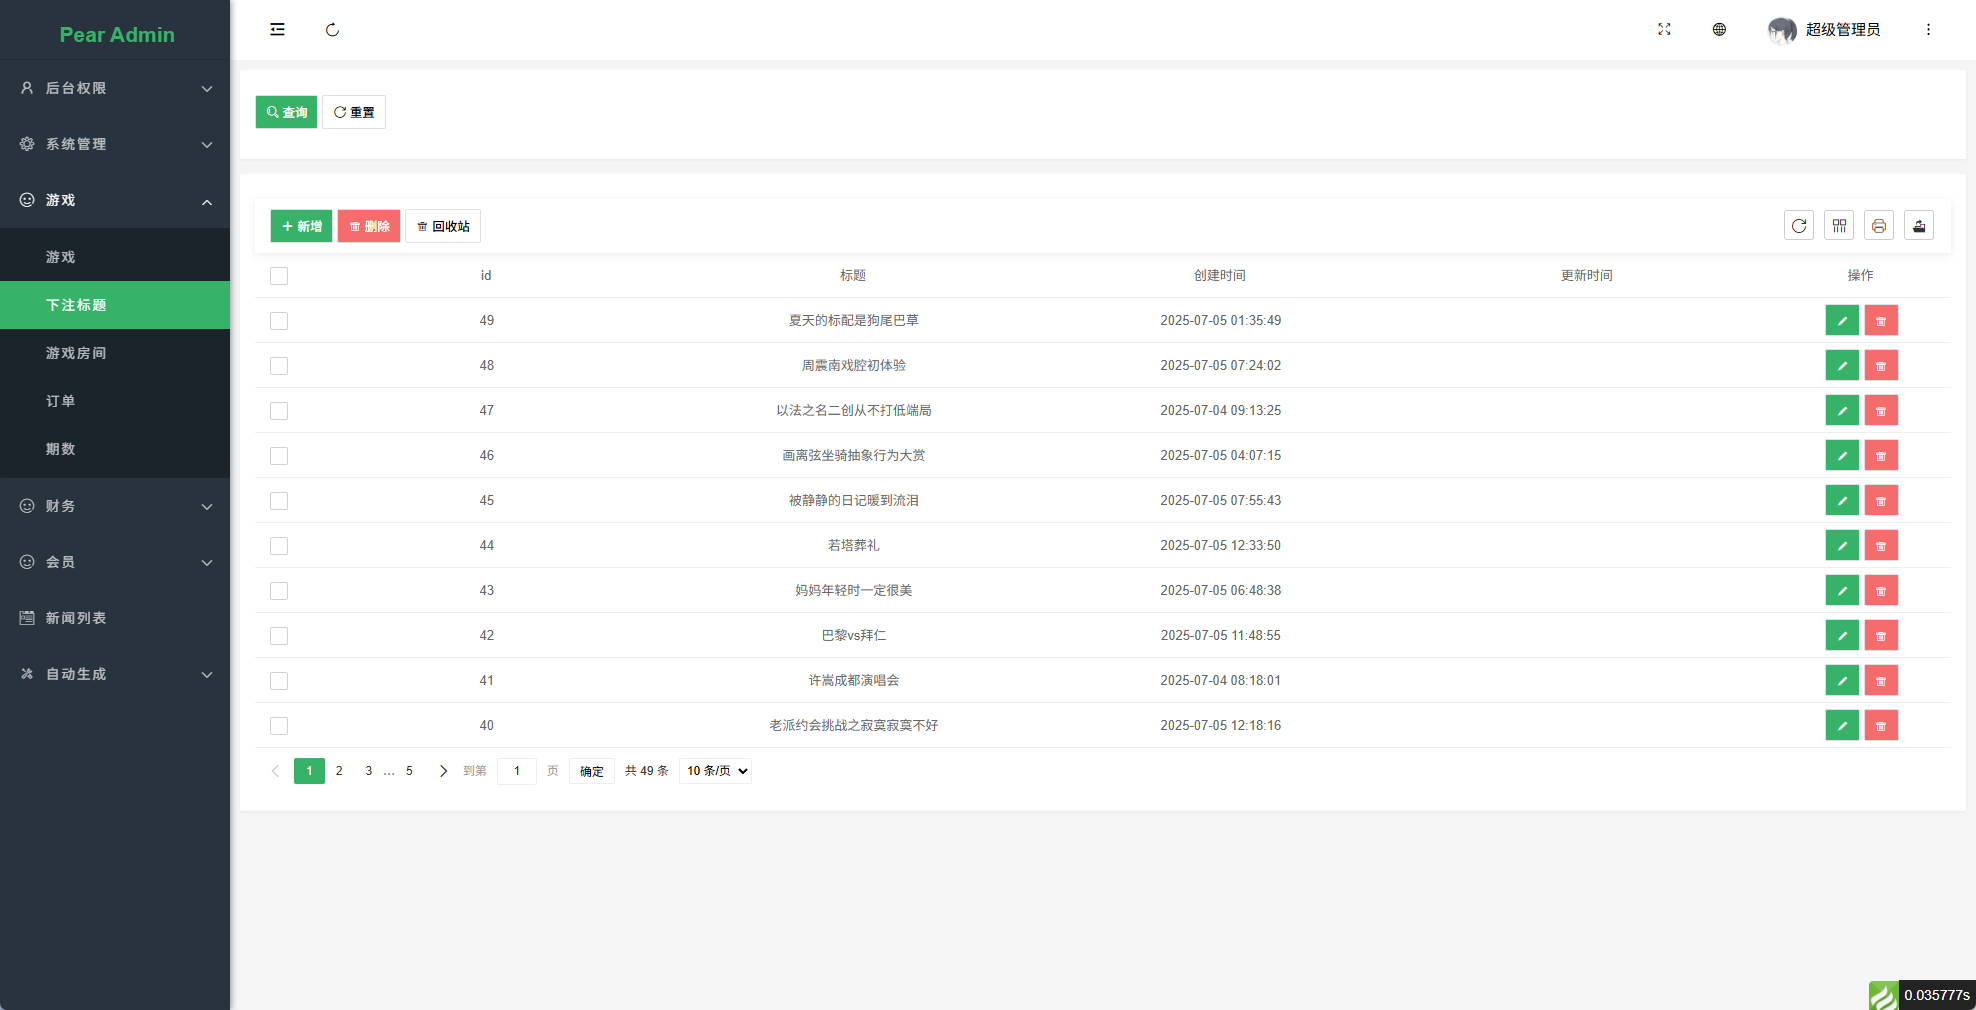This screenshot has width=1976, height=1010.
Task: Click the sidebar collapse menu icon
Action: 277,30
